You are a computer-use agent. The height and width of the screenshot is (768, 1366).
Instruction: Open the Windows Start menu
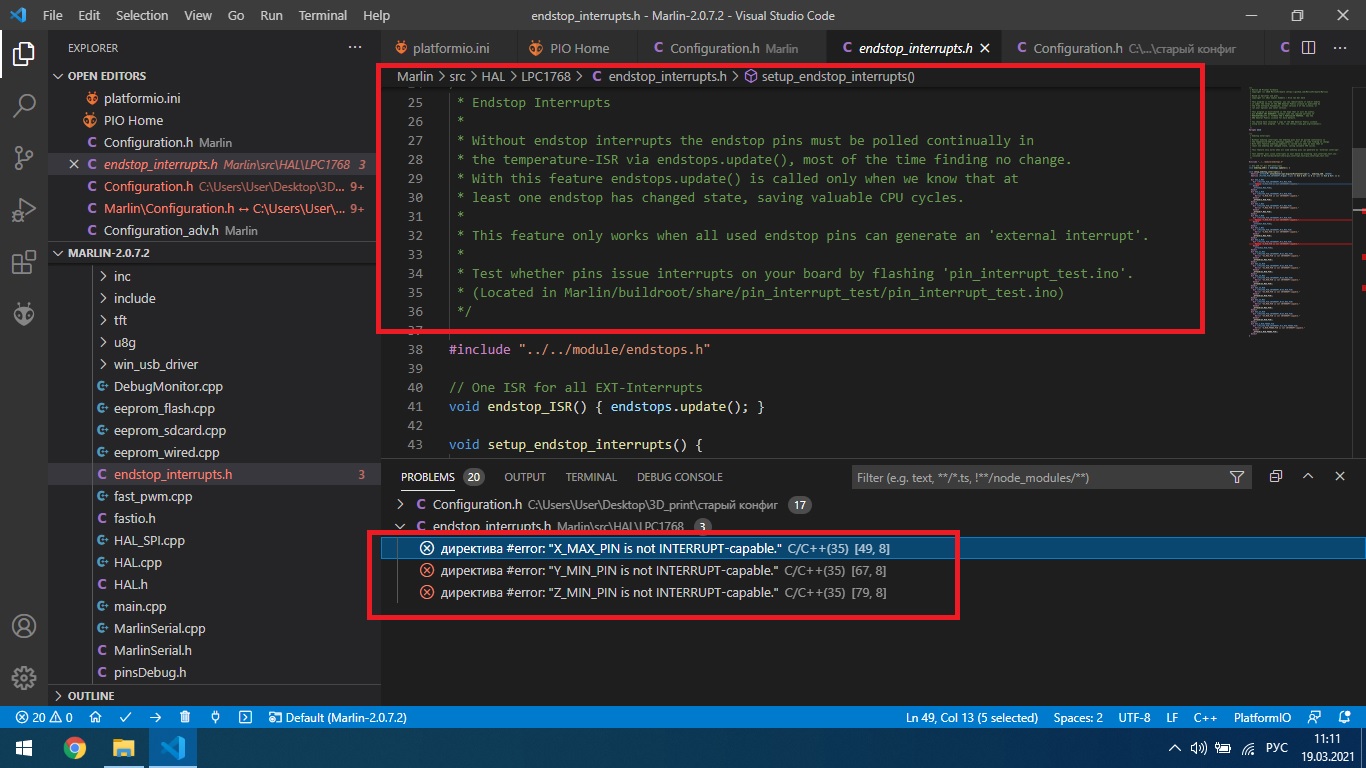tap(24, 747)
